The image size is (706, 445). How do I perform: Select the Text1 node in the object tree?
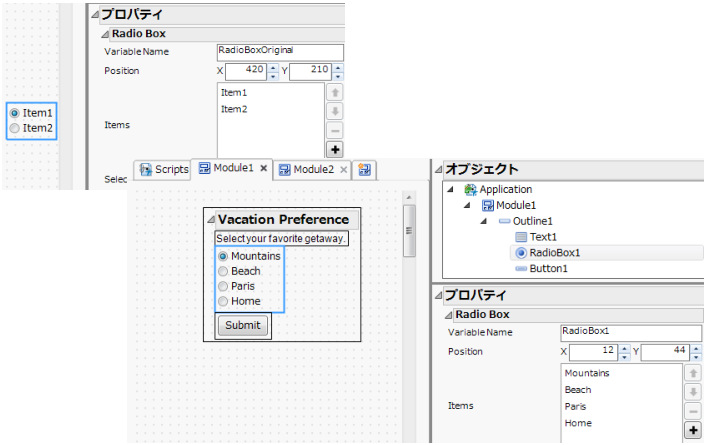(x=545, y=237)
